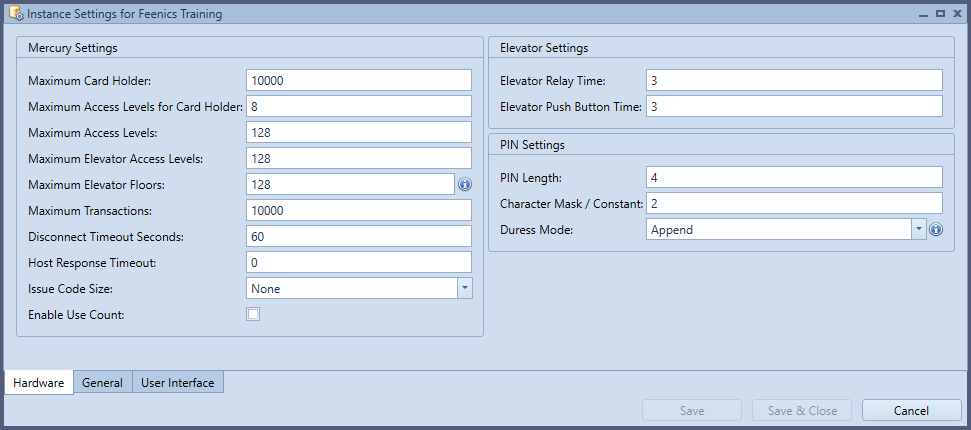This screenshot has height=430, width=971.
Task: Click the Elevator Relay Time field
Action: [794, 80]
